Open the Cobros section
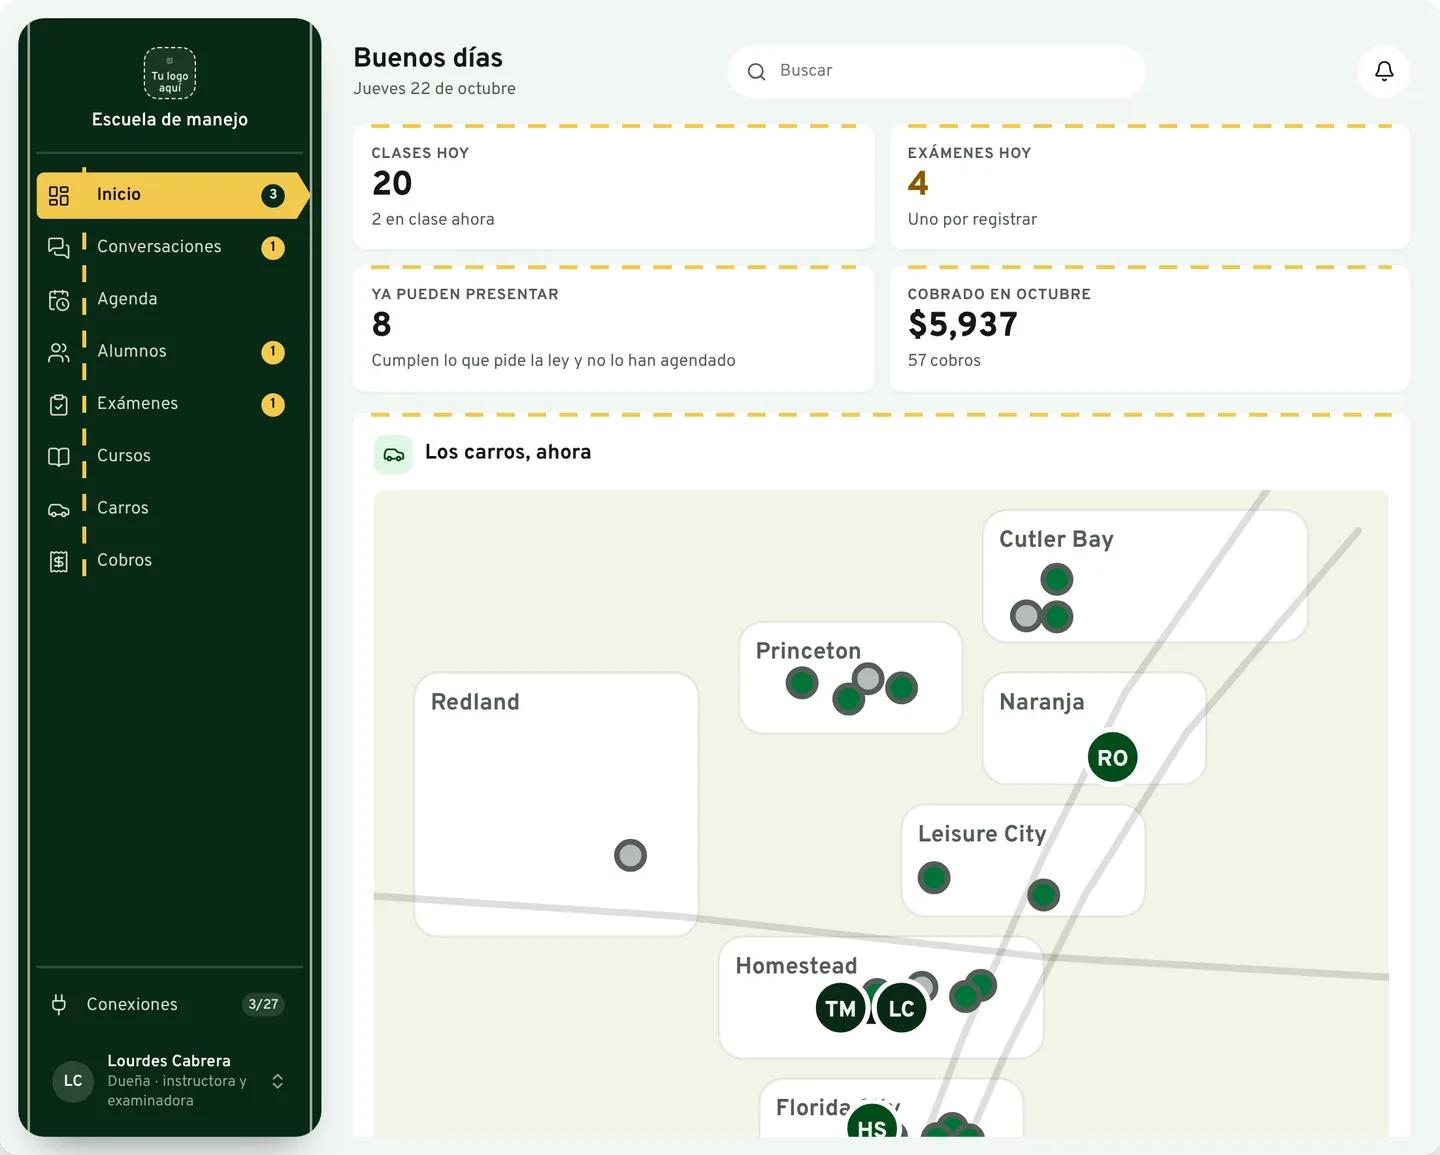The width and height of the screenshot is (1440, 1155). coord(170,561)
